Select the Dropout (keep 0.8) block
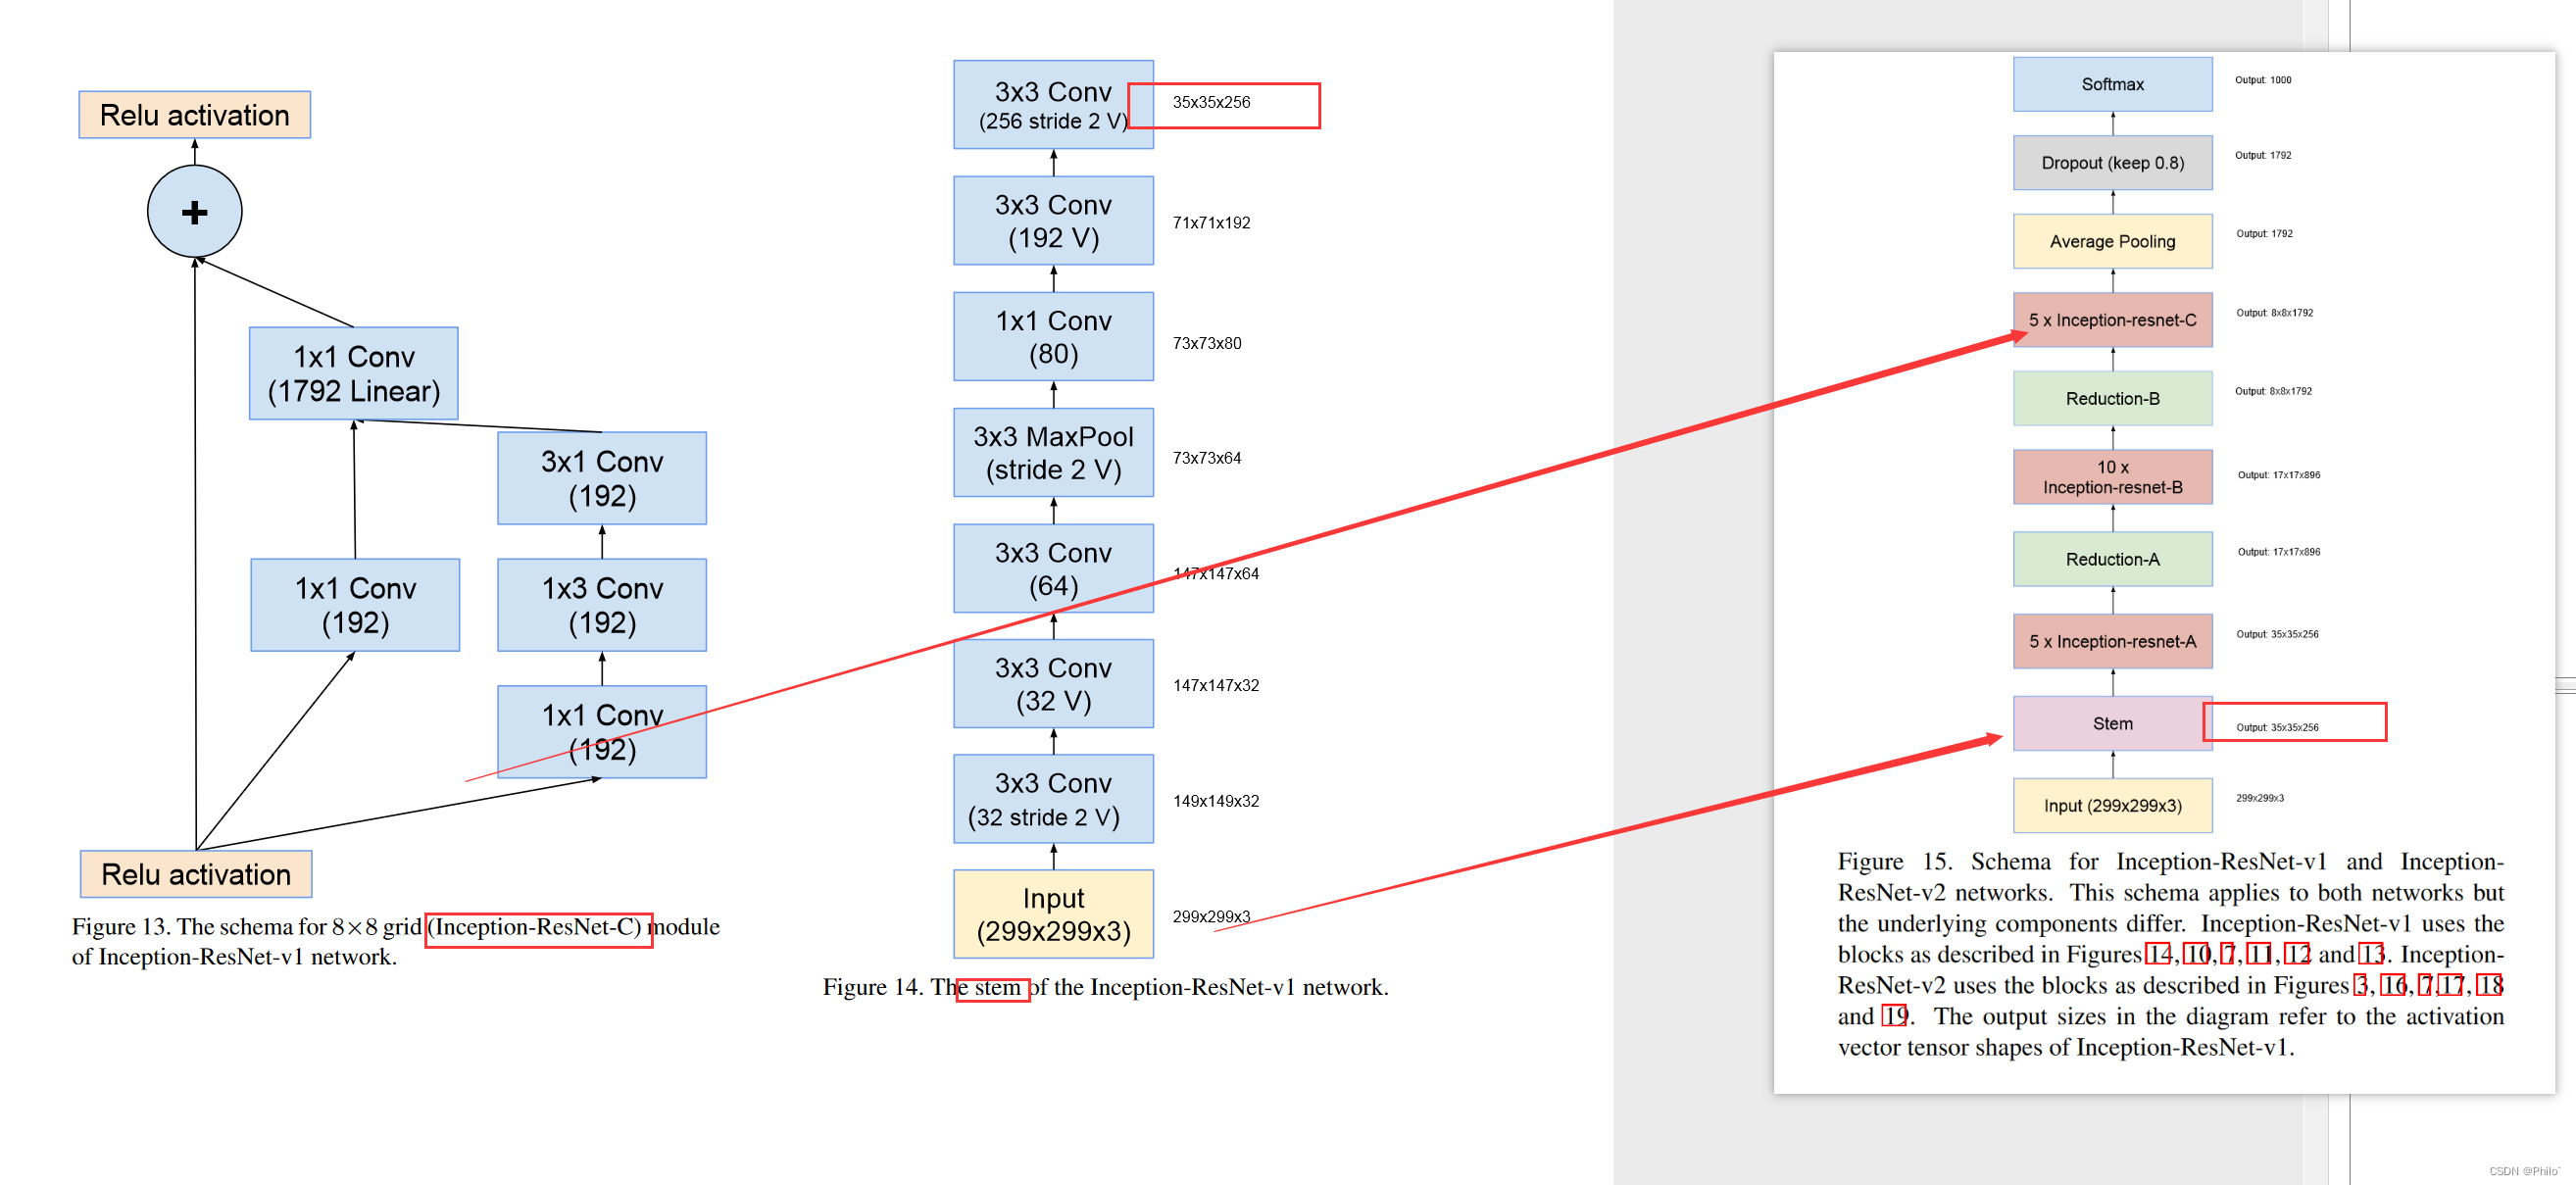 pyautogui.click(x=2112, y=162)
